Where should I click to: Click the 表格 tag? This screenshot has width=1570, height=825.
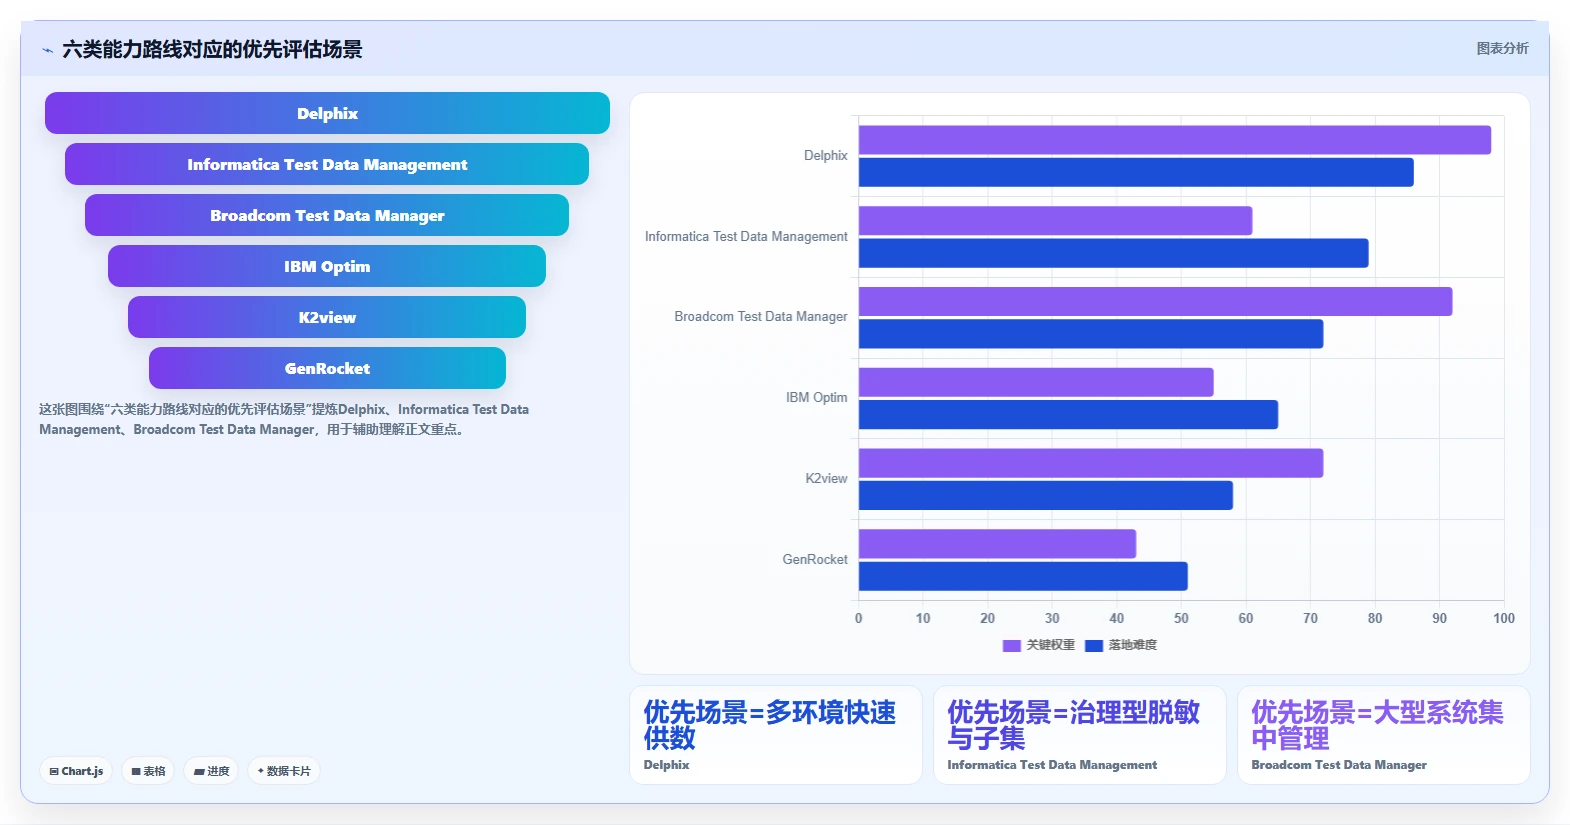(148, 771)
